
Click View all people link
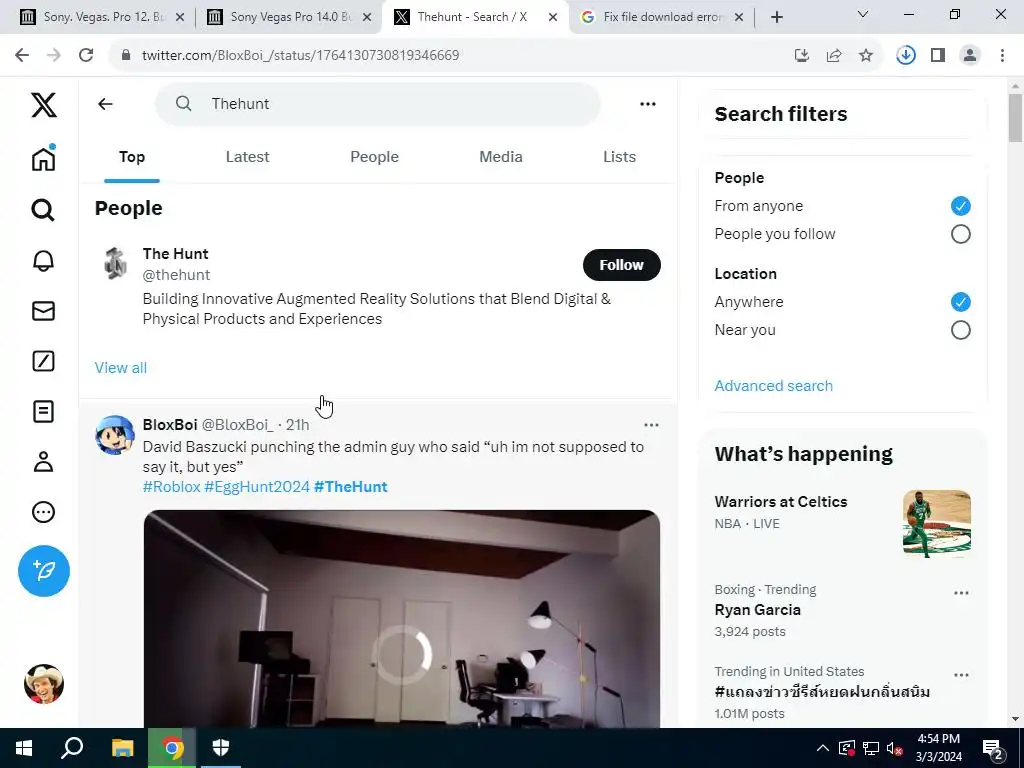[x=121, y=368]
